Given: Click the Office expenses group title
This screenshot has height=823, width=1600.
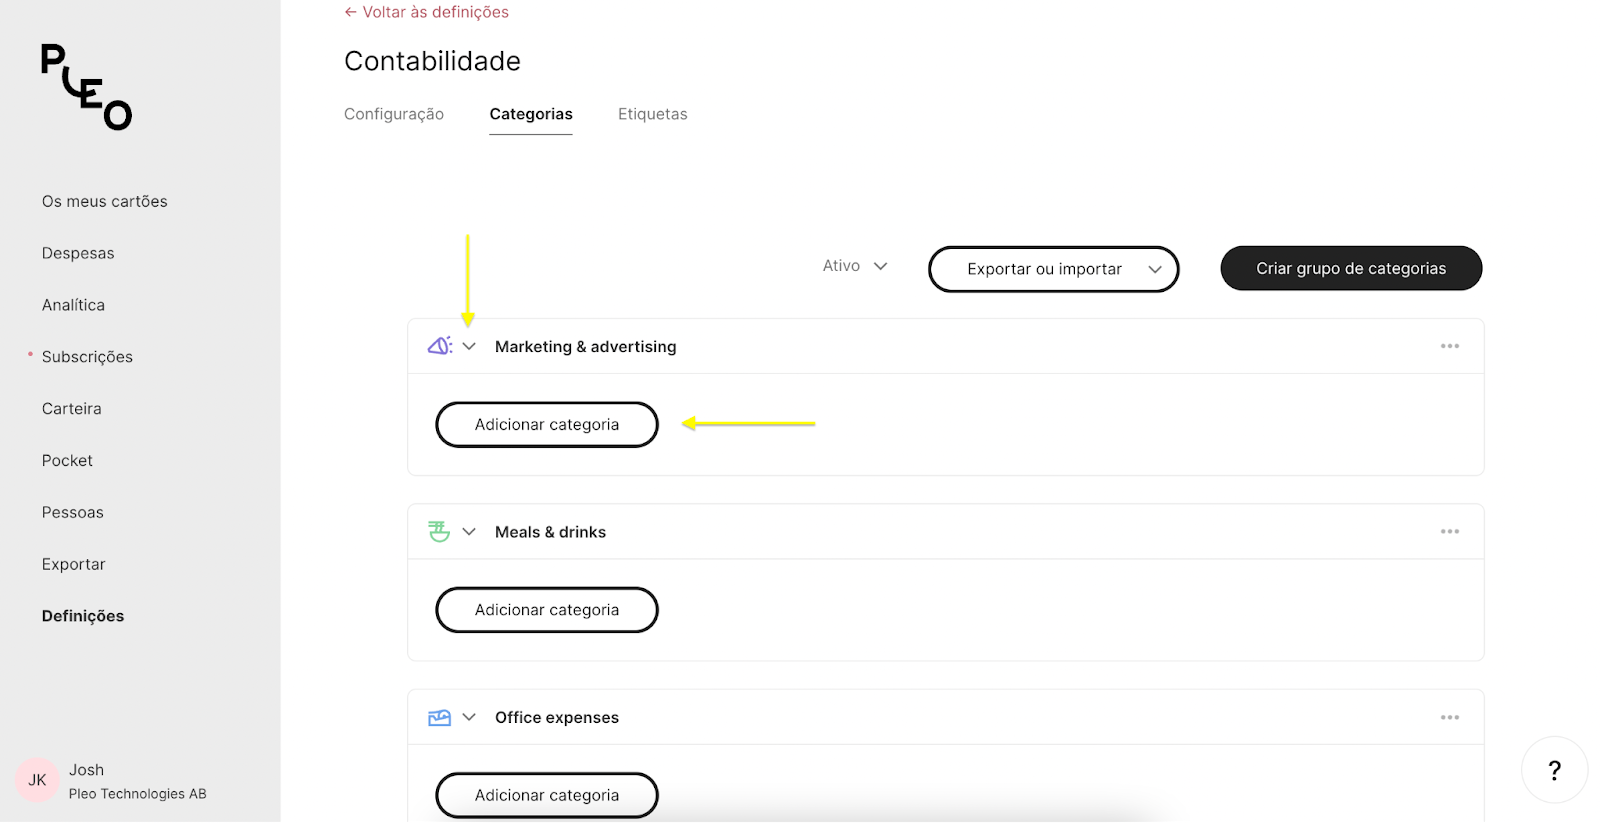Looking at the screenshot, I should click(557, 718).
